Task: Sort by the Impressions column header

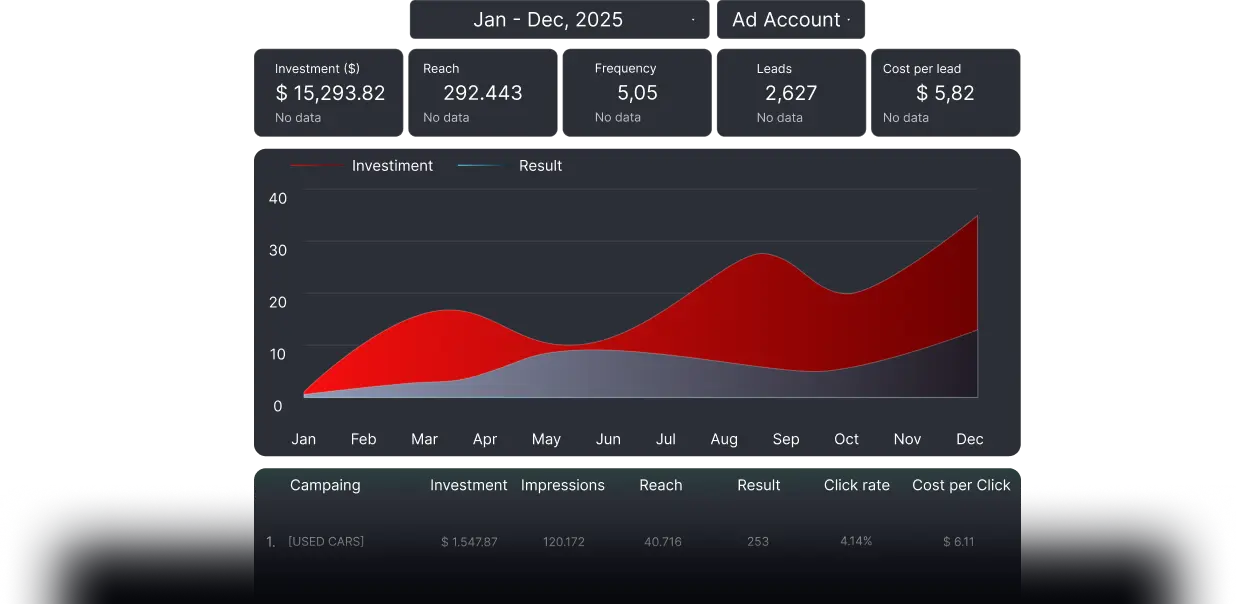Action: click(x=563, y=485)
